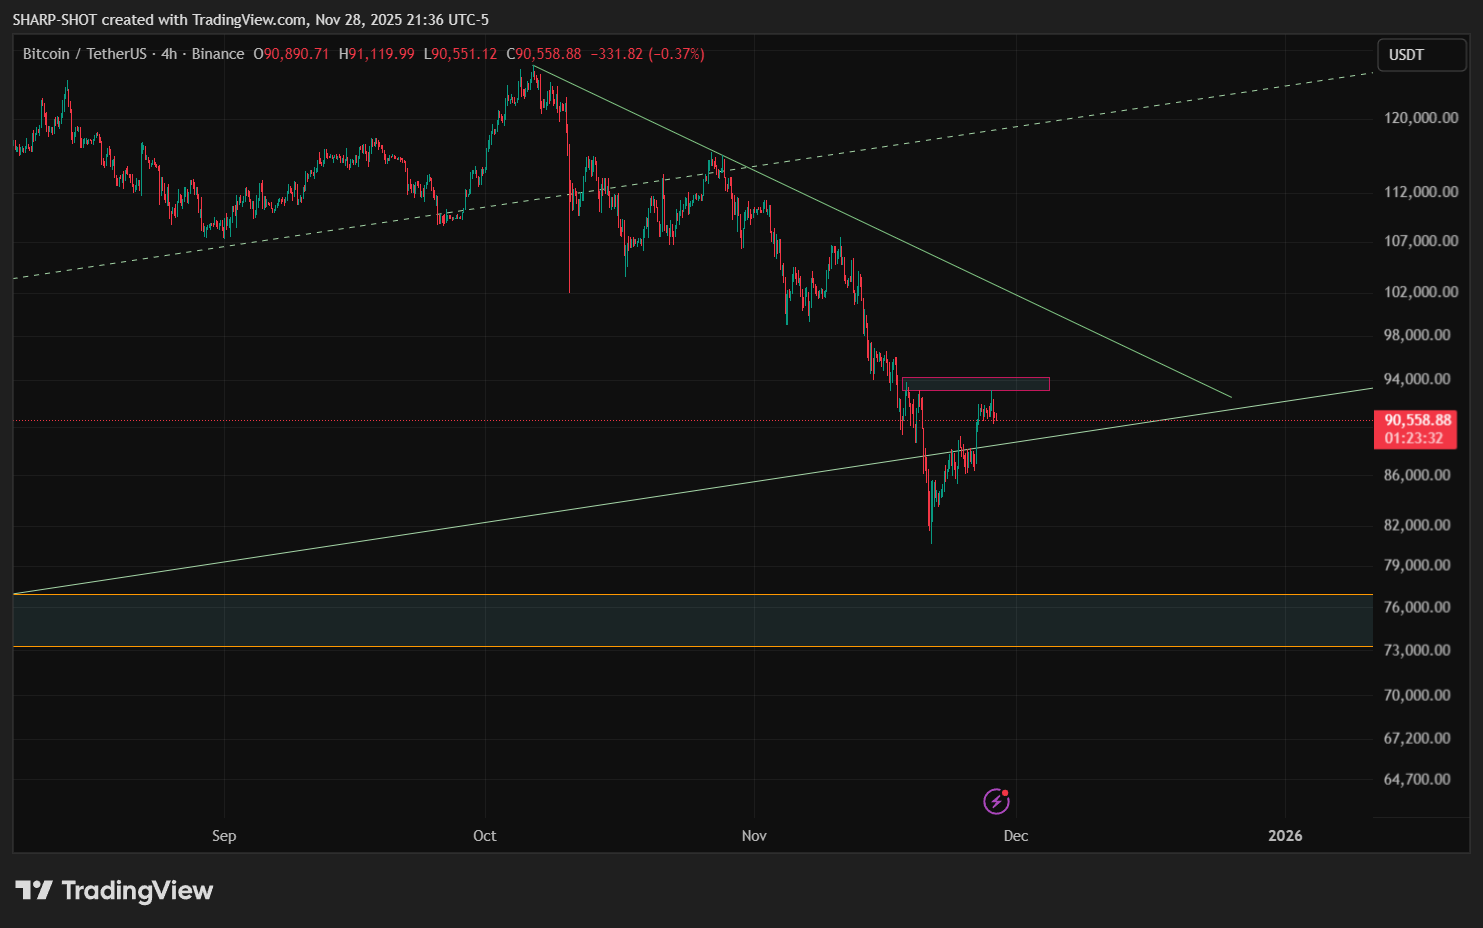Click the 102,000.00 price axis label
This screenshot has width=1483, height=928.
1421,292
